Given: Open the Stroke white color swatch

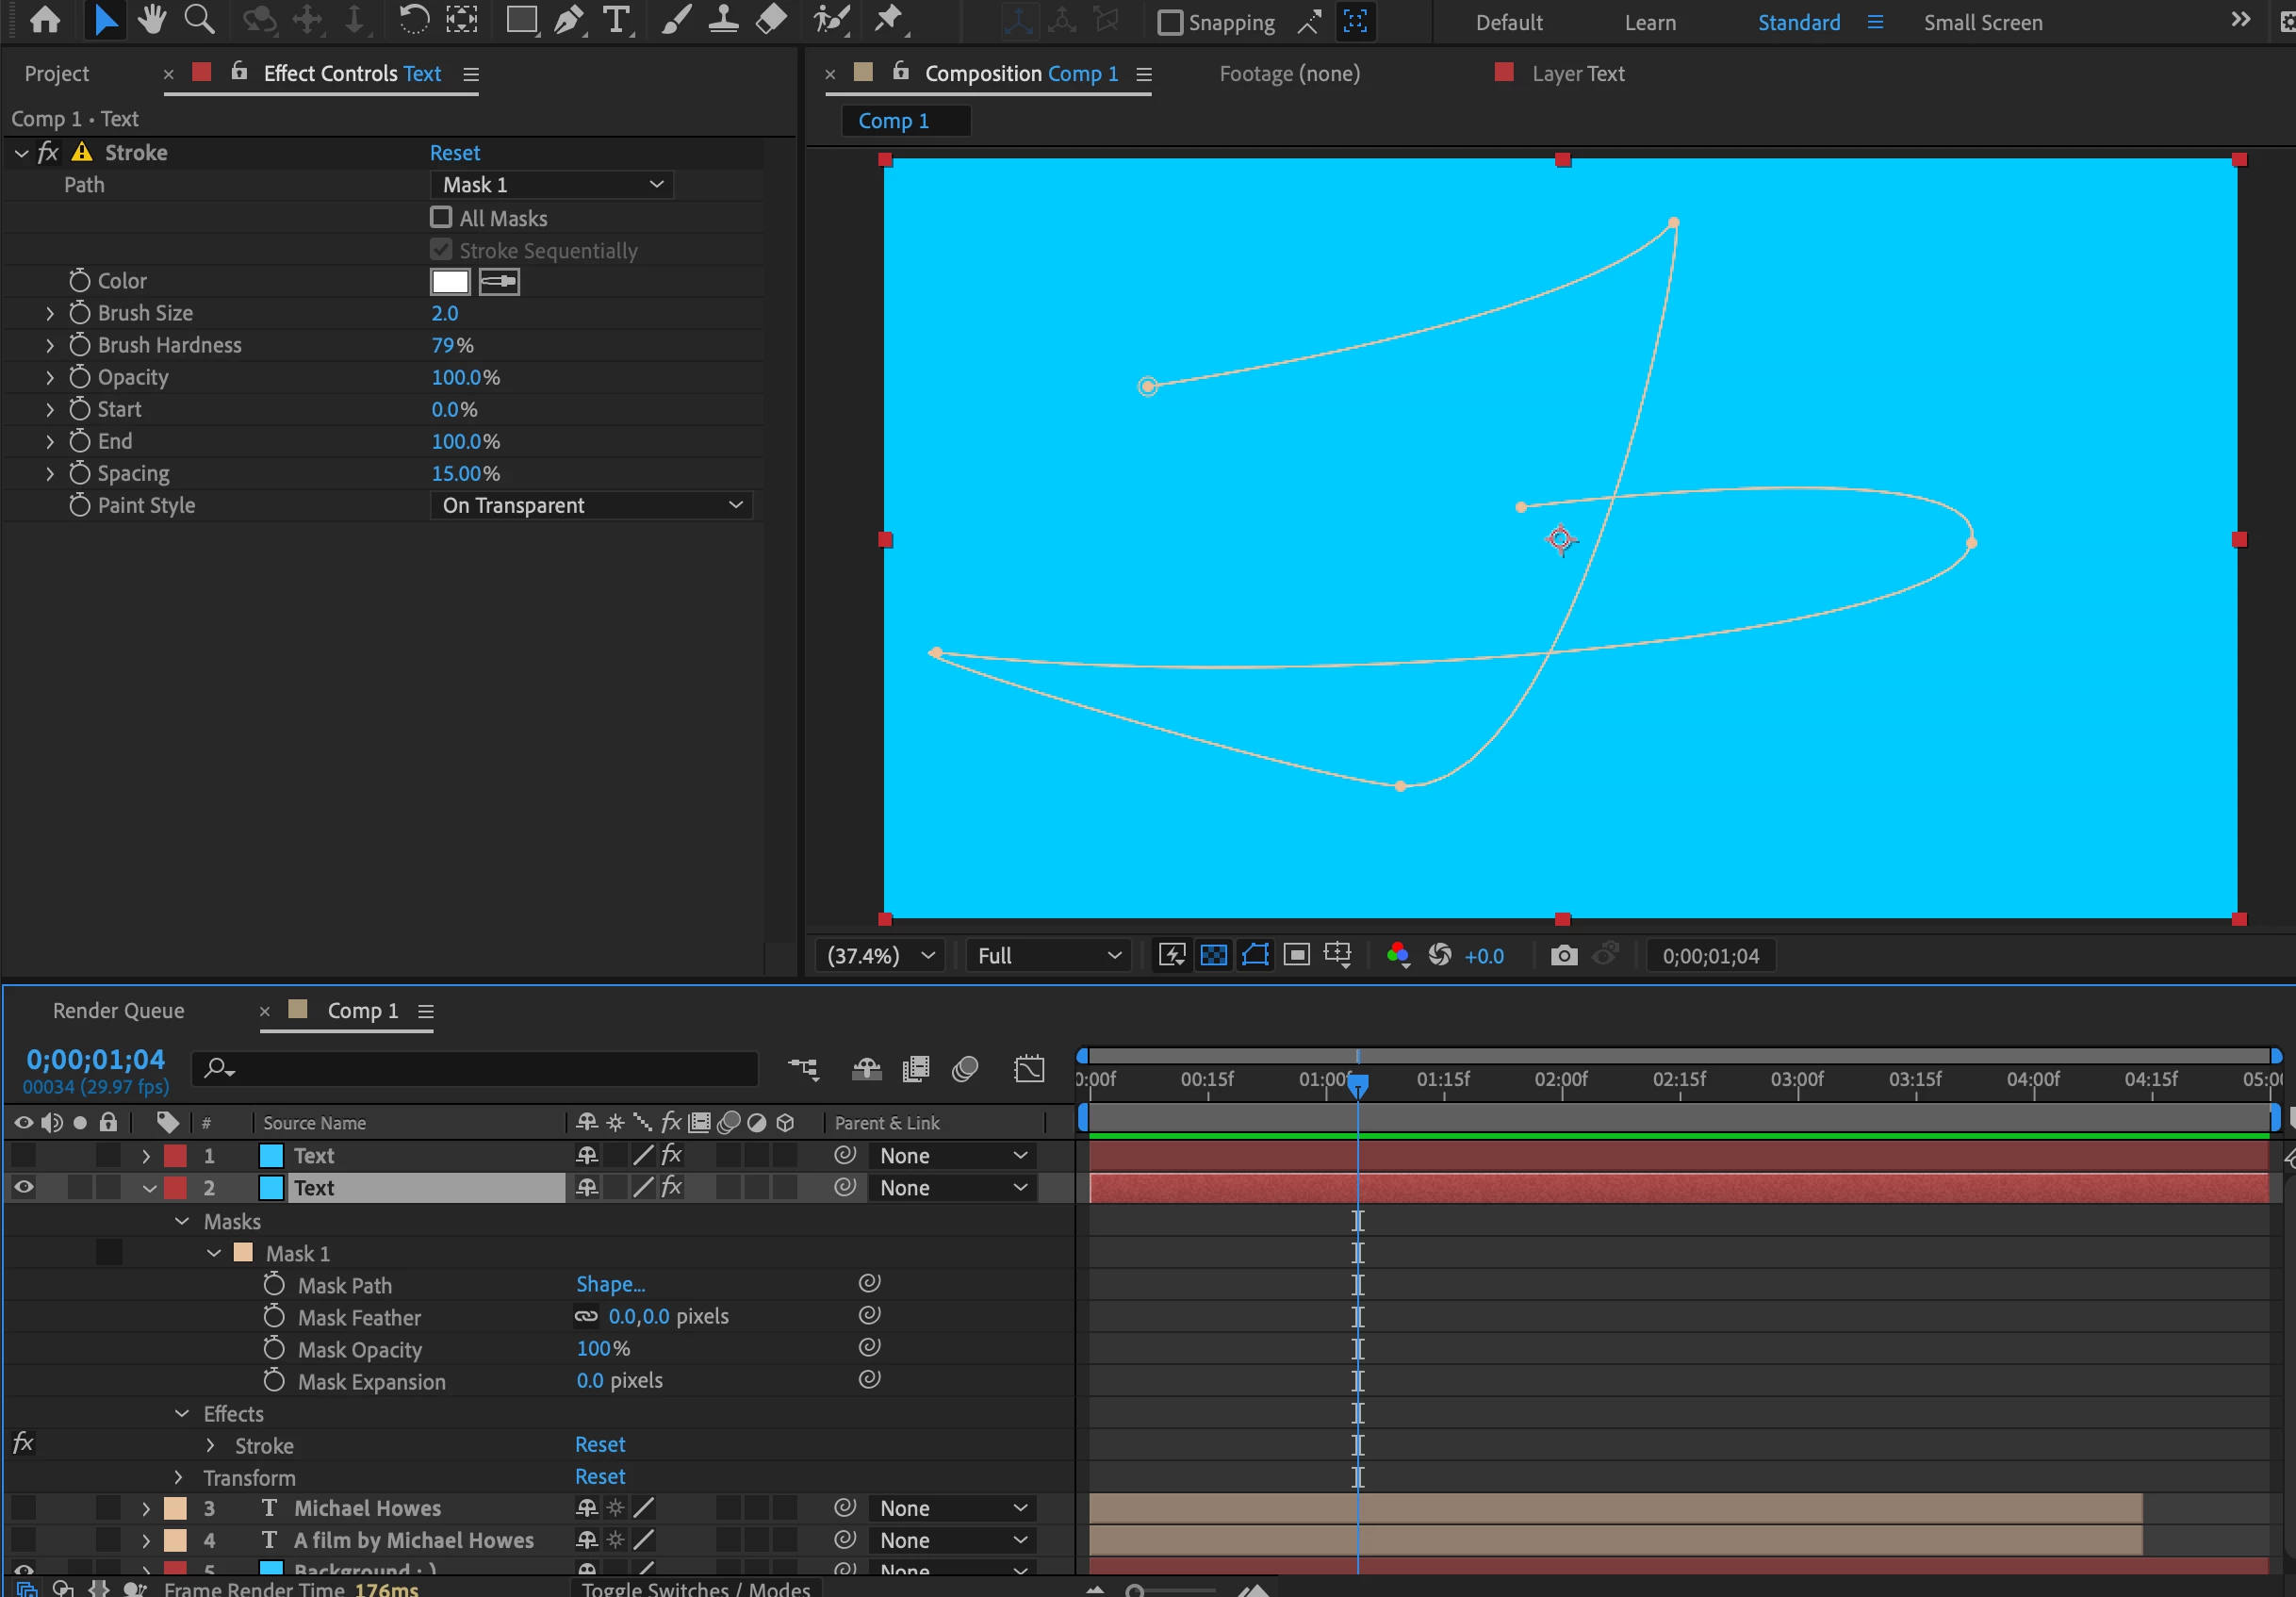Looking at the screenshot, I should pos(450,282).
